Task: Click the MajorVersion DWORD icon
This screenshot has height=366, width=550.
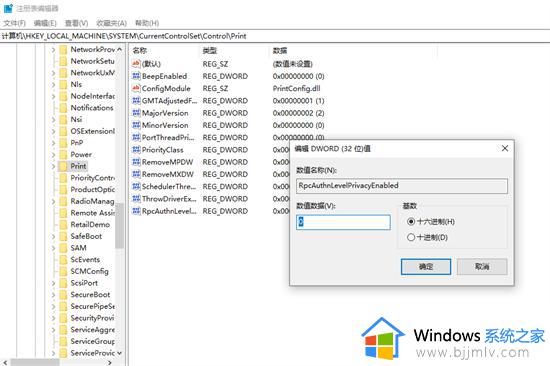Action: click(x=136, y=113)
